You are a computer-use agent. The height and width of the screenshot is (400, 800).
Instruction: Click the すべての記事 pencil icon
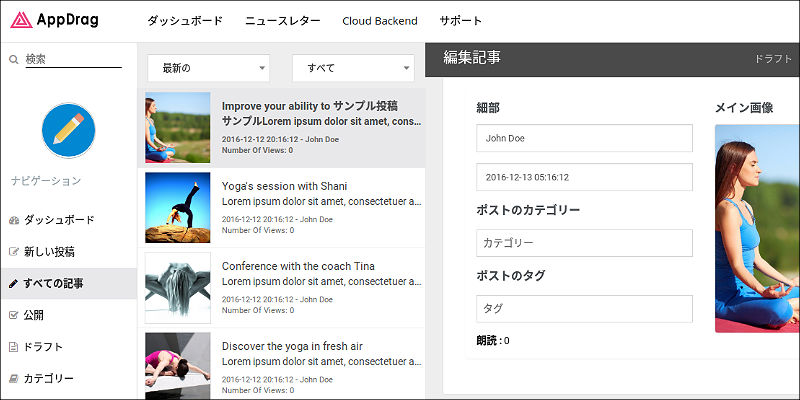click(13, 284)
